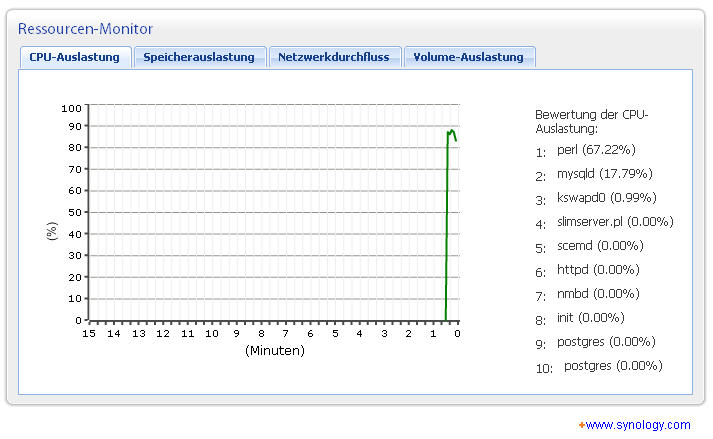Screen dimensions: 713x439
Task: Click the ninth-ranked postgres process entry
Action: (x=606, y=342)
